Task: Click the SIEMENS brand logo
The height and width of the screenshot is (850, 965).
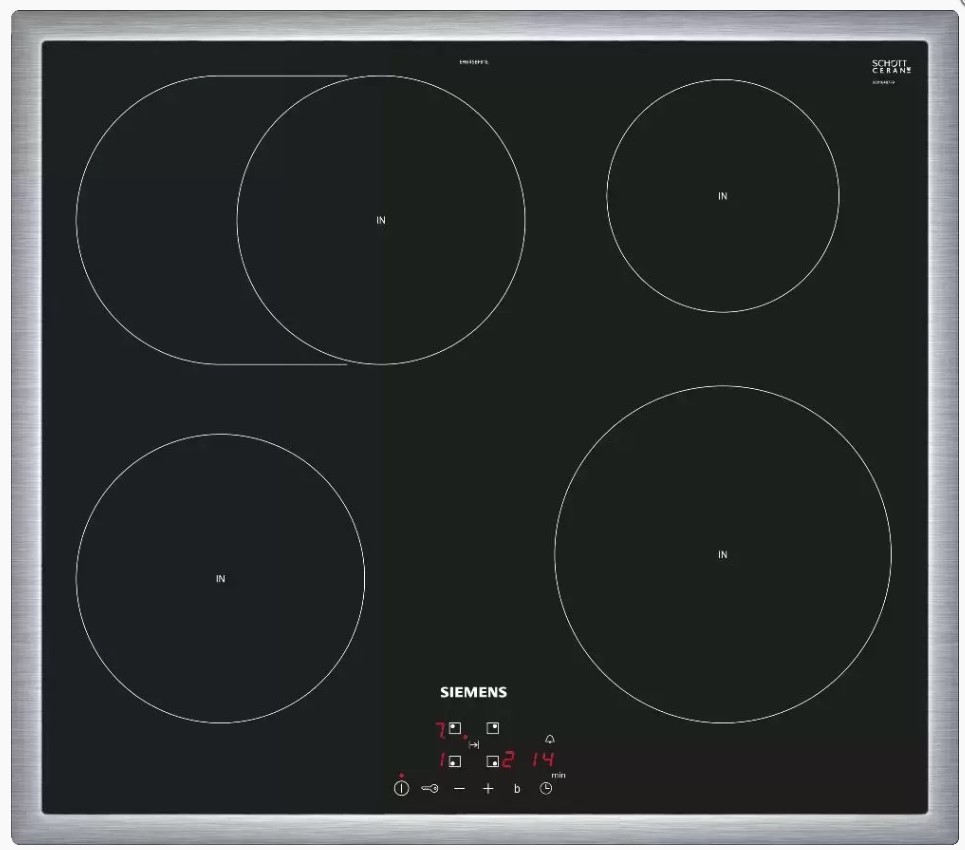Action: click(474, 692)
